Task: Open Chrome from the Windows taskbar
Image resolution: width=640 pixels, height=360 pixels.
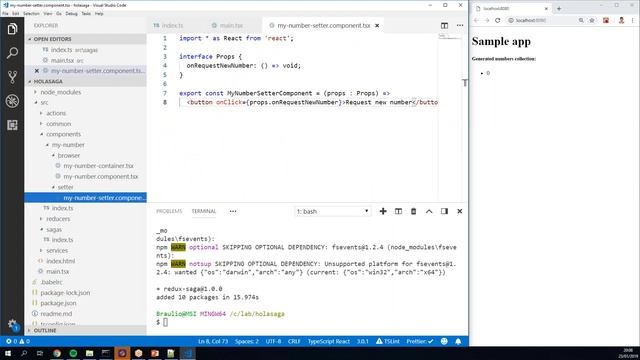Action: pos(57,353)
